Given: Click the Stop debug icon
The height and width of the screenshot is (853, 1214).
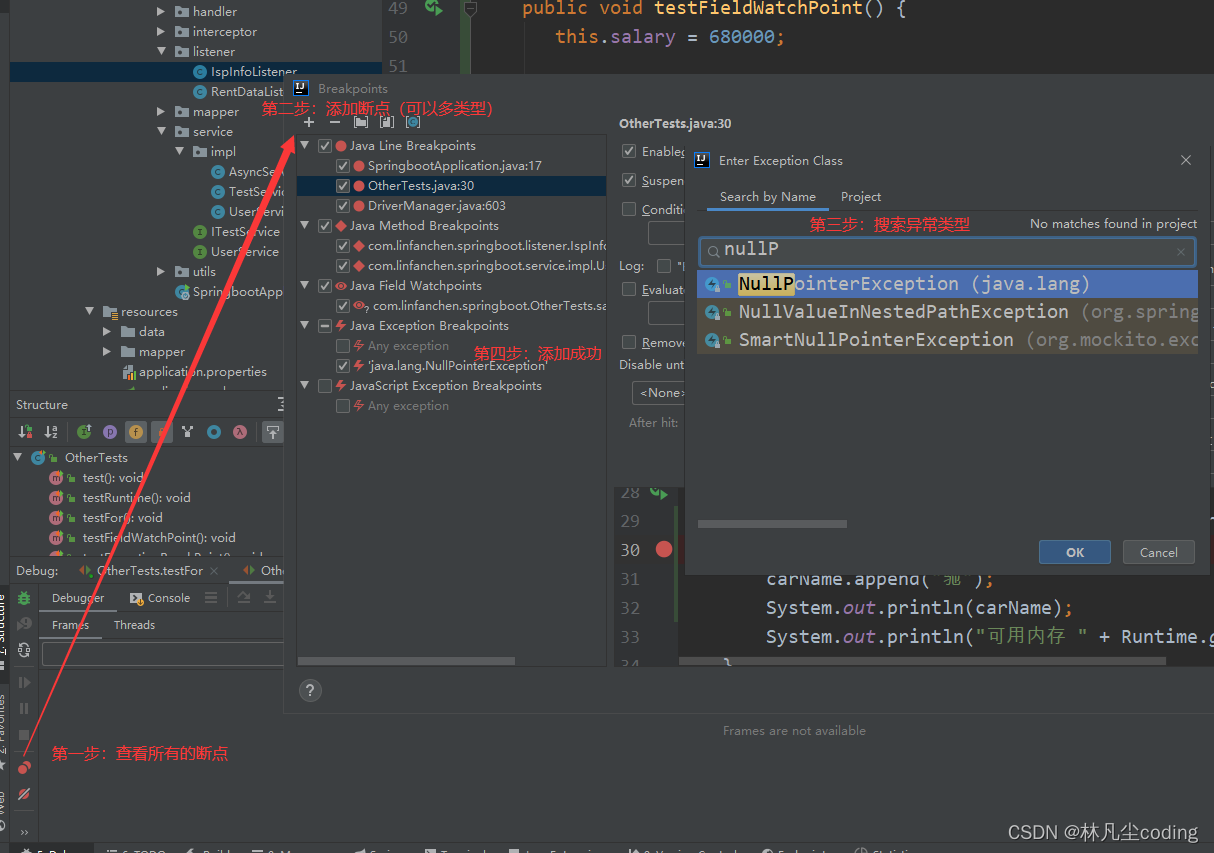Looking at the screenshot, I should pos(25,734).
